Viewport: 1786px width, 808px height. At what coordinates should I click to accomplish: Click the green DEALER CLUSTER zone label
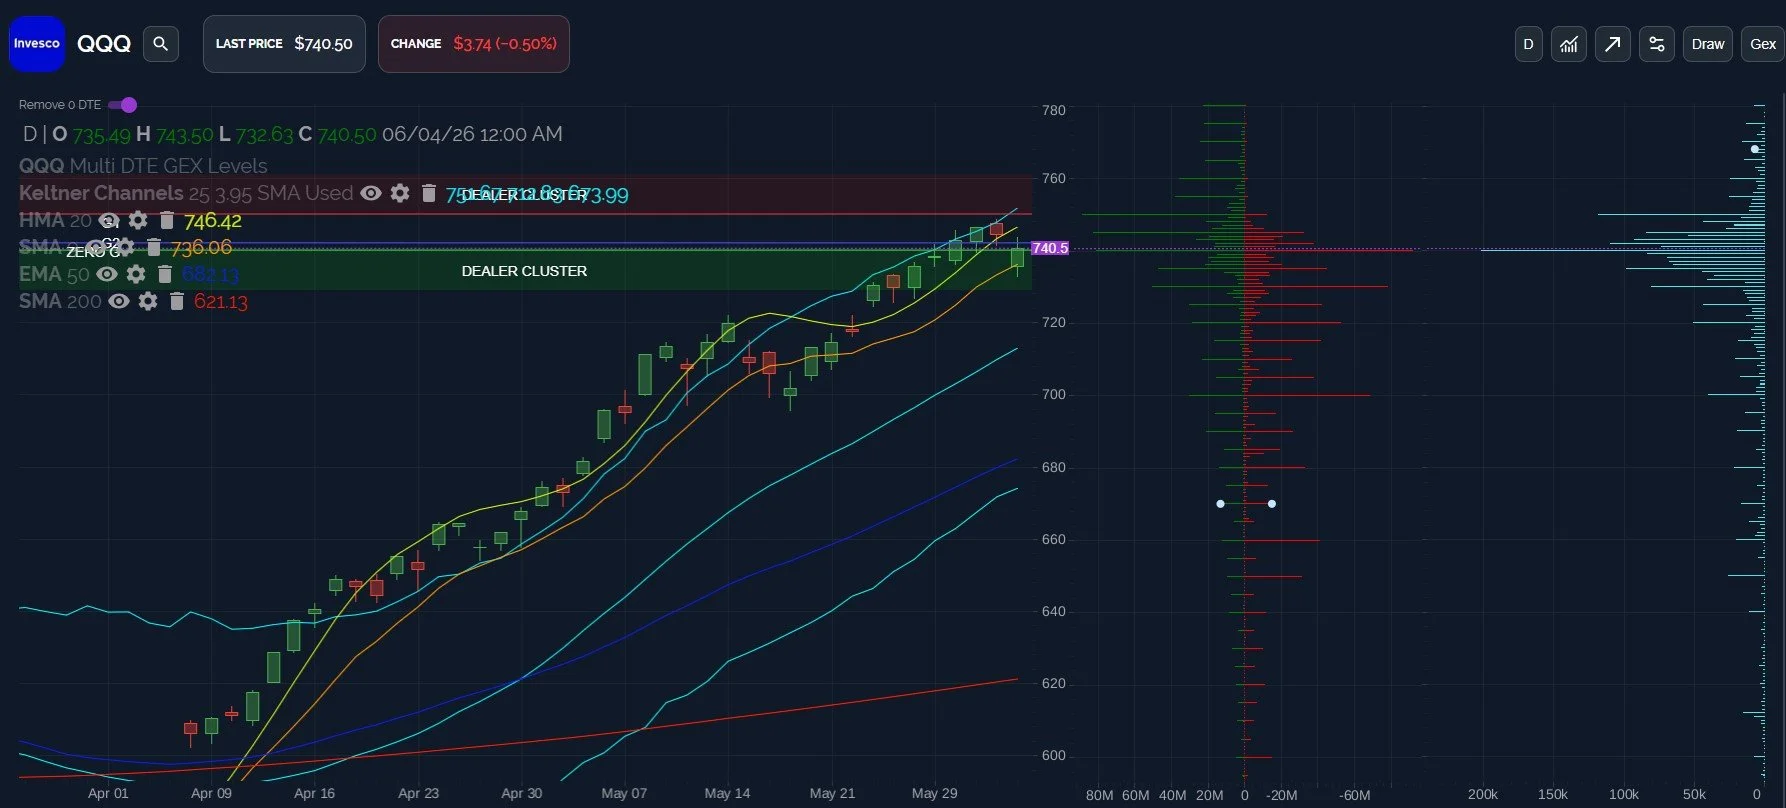[x=524, y=271]
